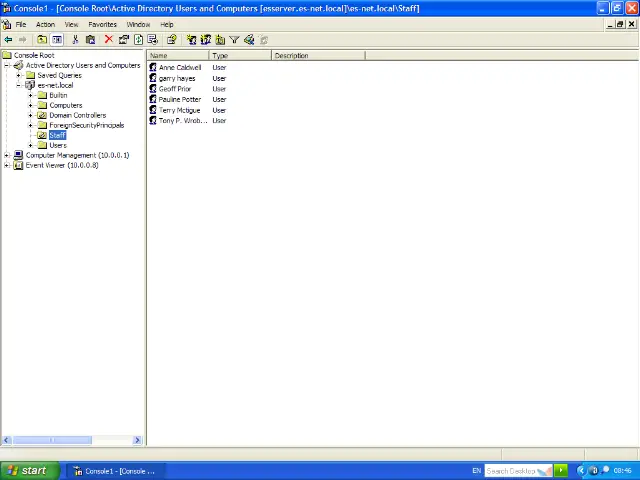Click the Up one level folder icon
Viewport: 640px width, 480px height.
(42, 40)
